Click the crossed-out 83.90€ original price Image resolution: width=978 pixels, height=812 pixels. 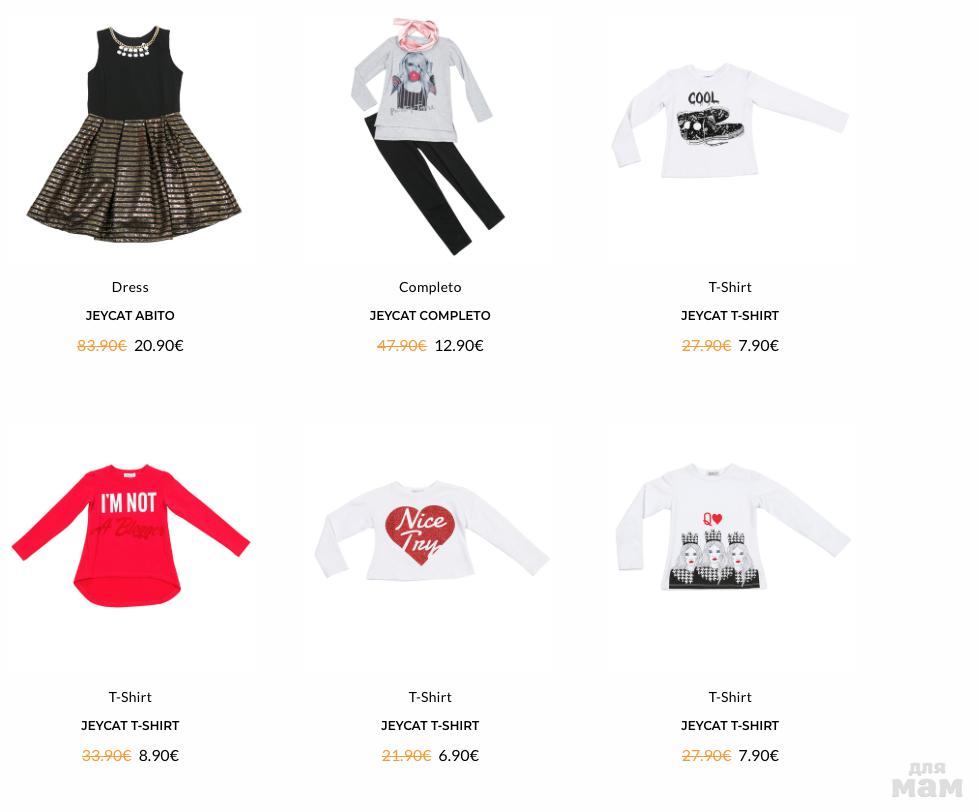pyautogui.click(x=102, y=346)
